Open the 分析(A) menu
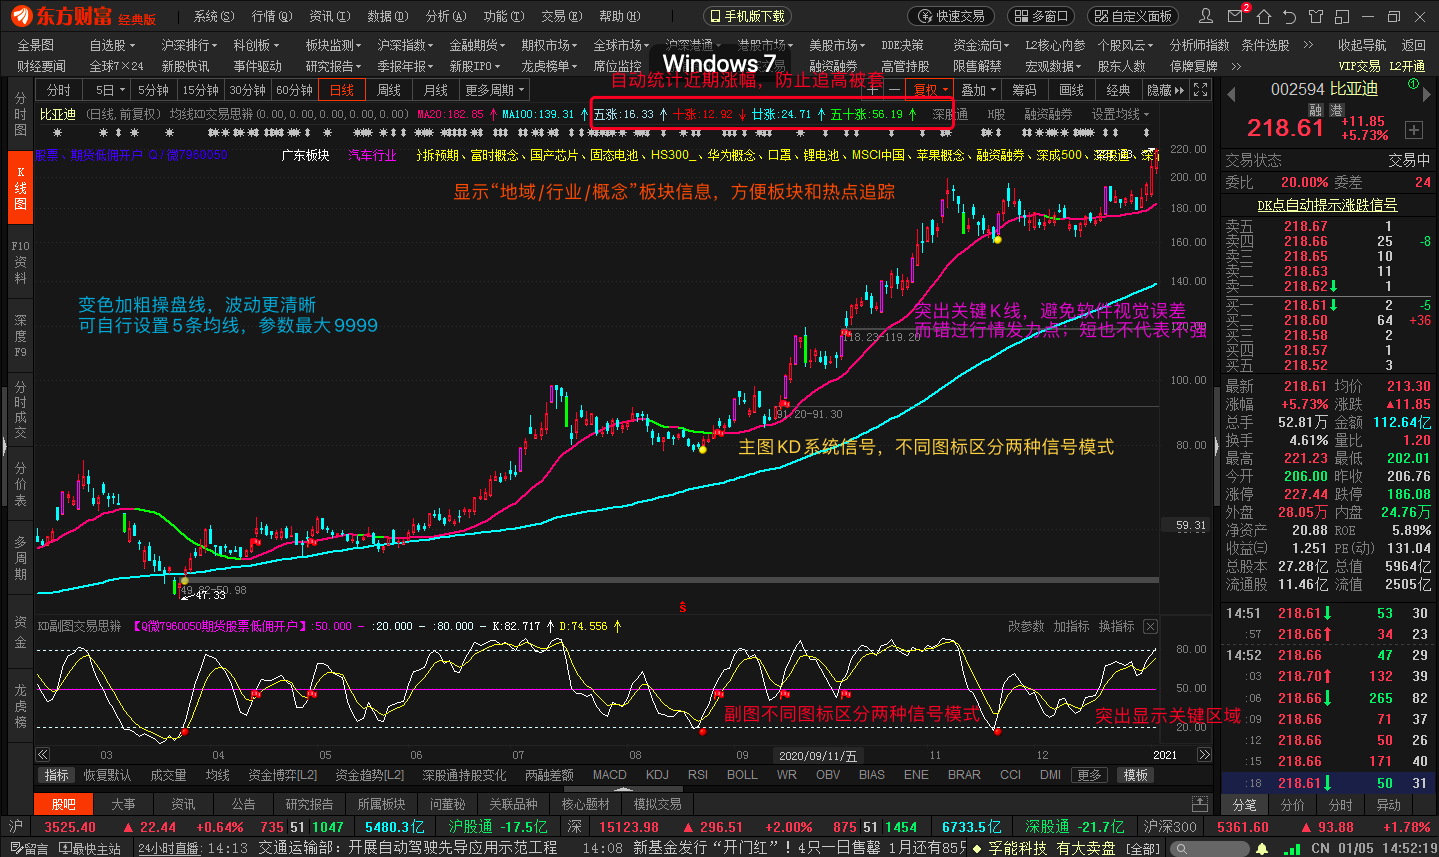 pyautogui.click(x=446, y=16)
